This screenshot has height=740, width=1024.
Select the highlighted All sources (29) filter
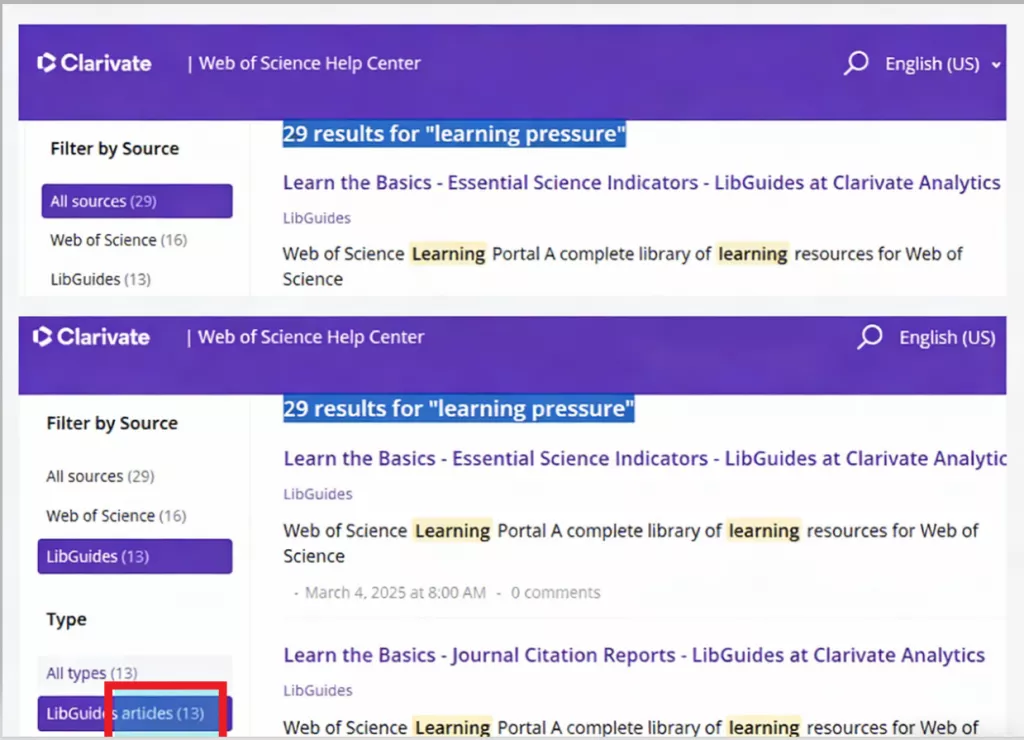click(136, 201)
